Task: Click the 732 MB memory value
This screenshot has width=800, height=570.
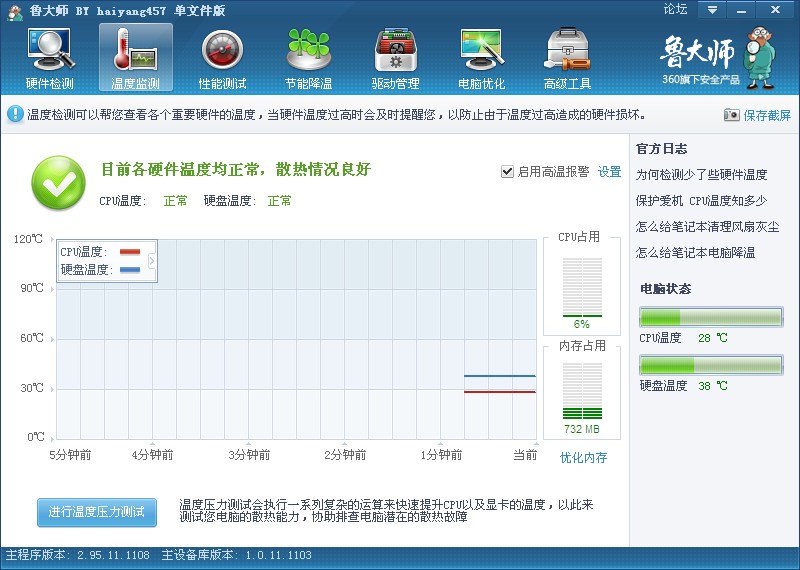Action: [x=582, y=429]
